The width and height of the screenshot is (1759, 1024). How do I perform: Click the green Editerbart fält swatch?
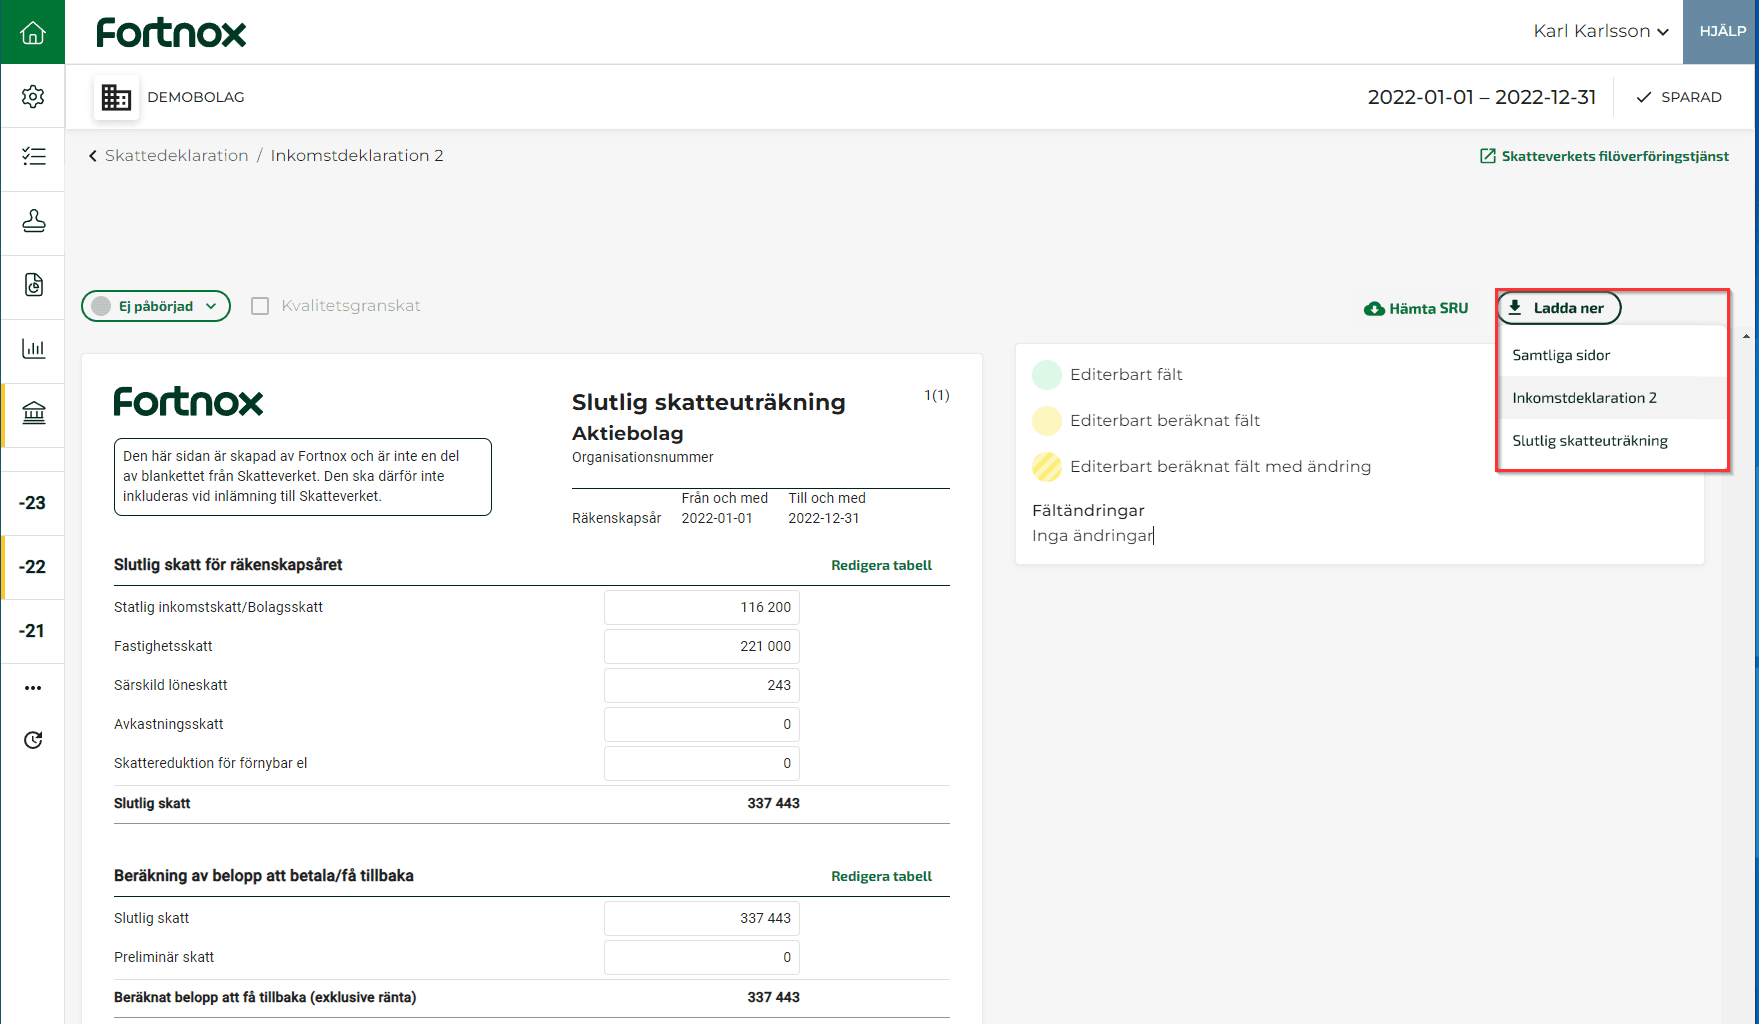click(x=1047, y=375)
